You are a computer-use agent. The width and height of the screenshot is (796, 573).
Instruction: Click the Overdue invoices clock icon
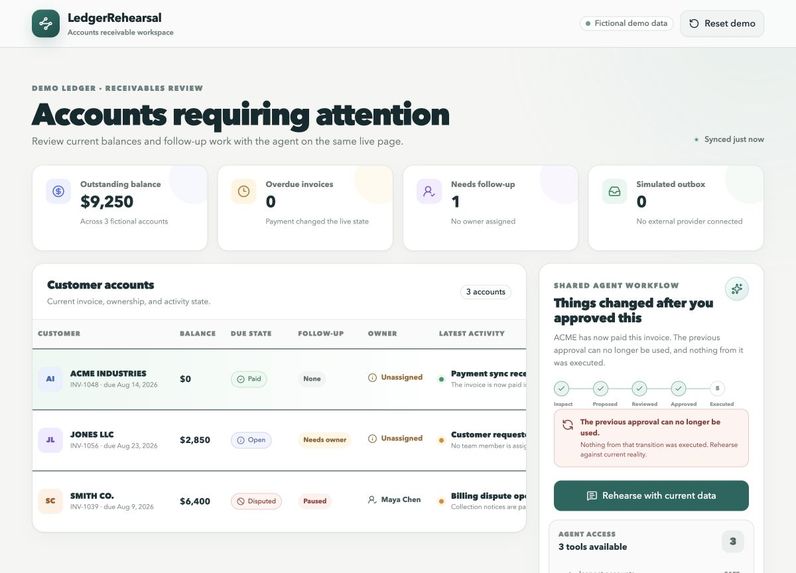coord(244,191)
